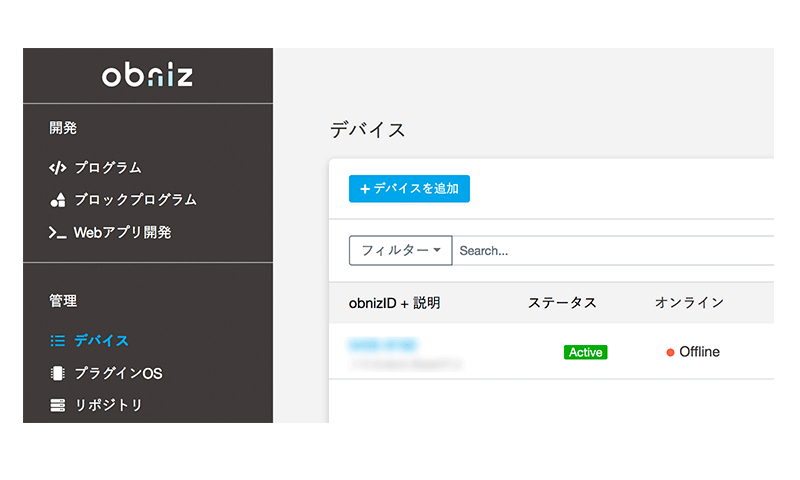Screen dimensions: 800x480
Task: Click the plus icon on デバイスを追加
Action: click(364, 189)
